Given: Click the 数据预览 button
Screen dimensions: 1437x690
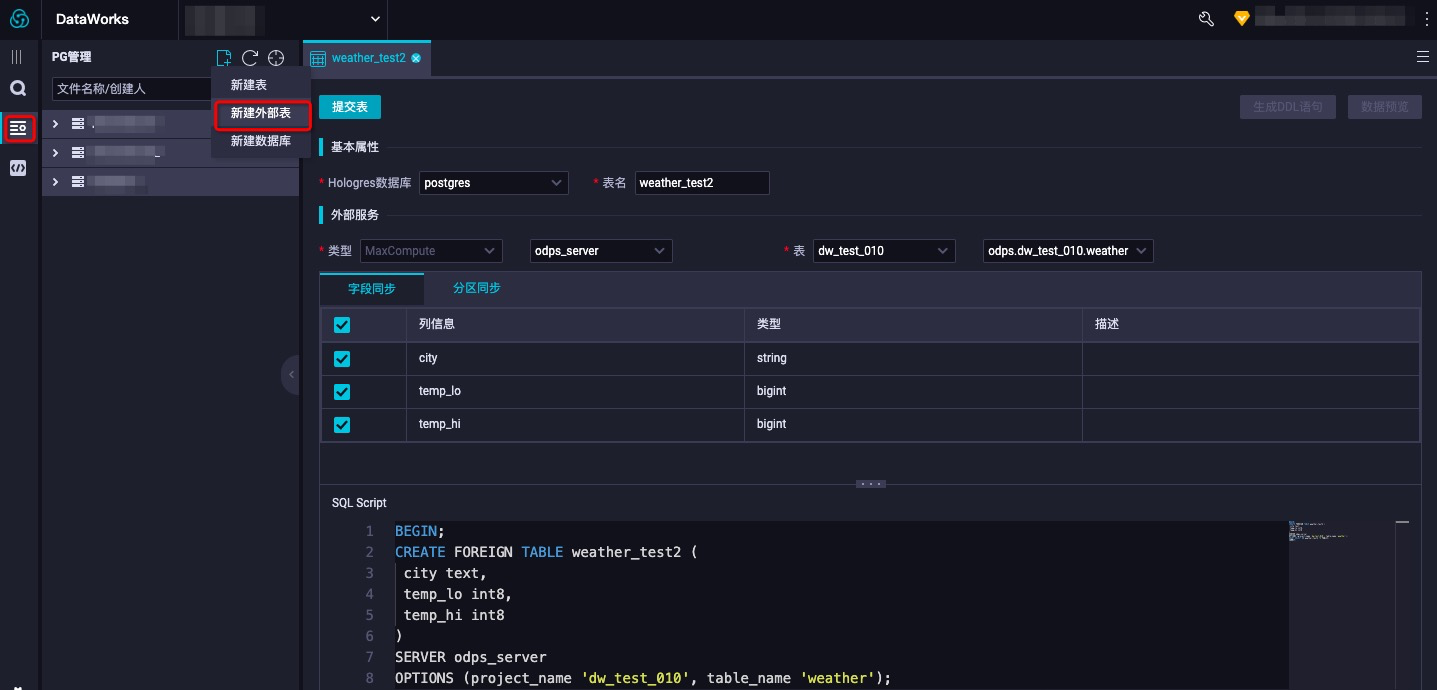Looking at the screenshot, I should pos(1385,107).
